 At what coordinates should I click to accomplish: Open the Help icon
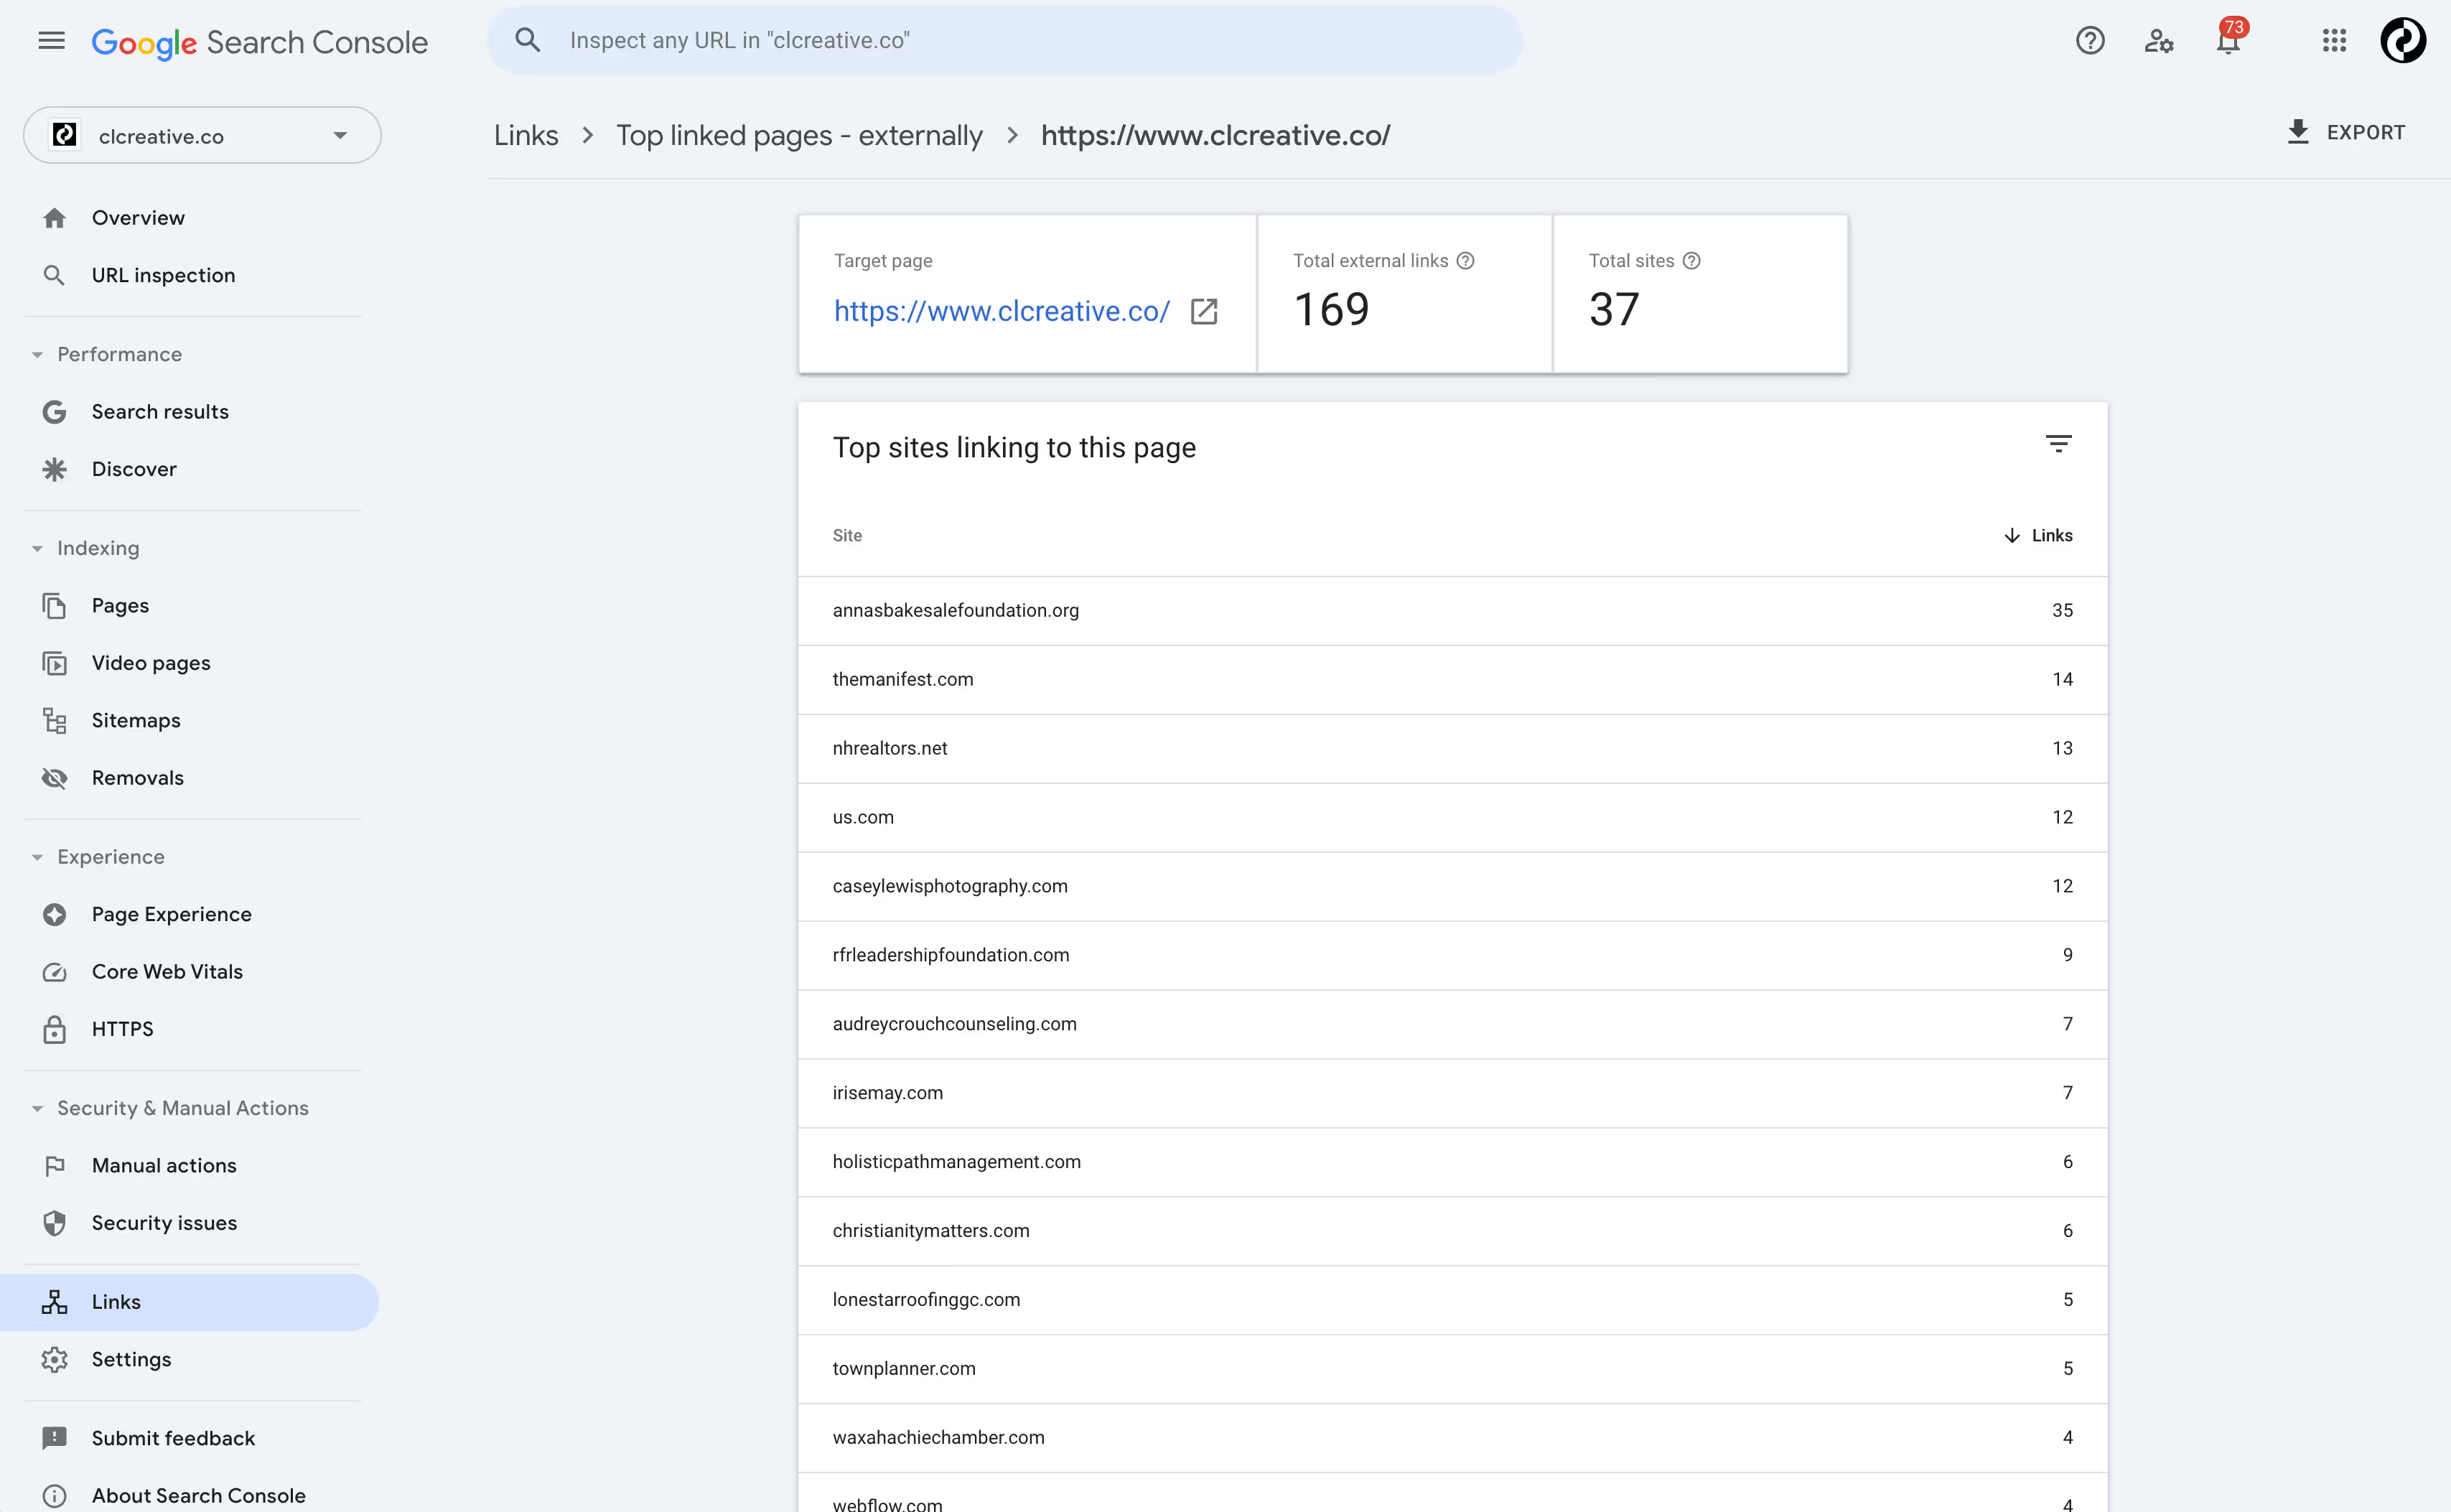click(2089, 40)
